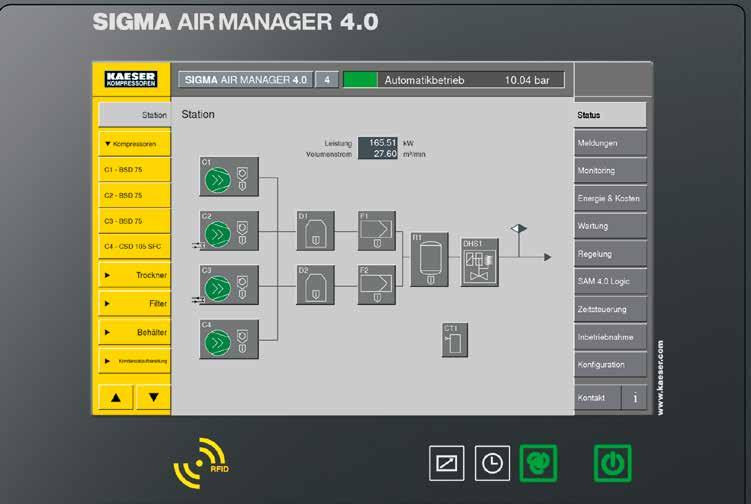The height and width of the screenshot is (504, 751).
Task: Select compressor C1 icon in diagram
Action: [229, 176]
